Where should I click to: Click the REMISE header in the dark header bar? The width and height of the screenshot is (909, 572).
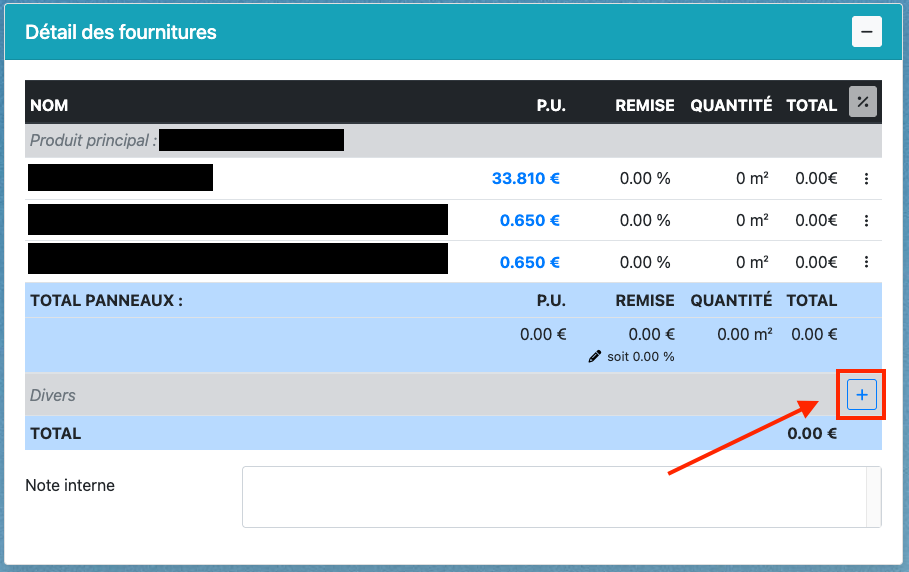click(644, 105)
